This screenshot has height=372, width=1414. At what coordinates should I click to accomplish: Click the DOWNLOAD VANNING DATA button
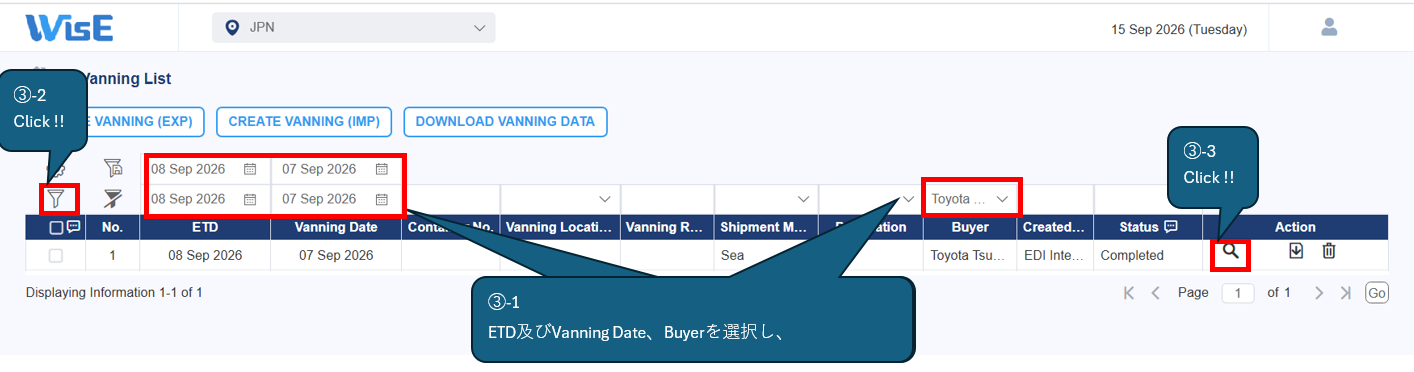[505, 122]
